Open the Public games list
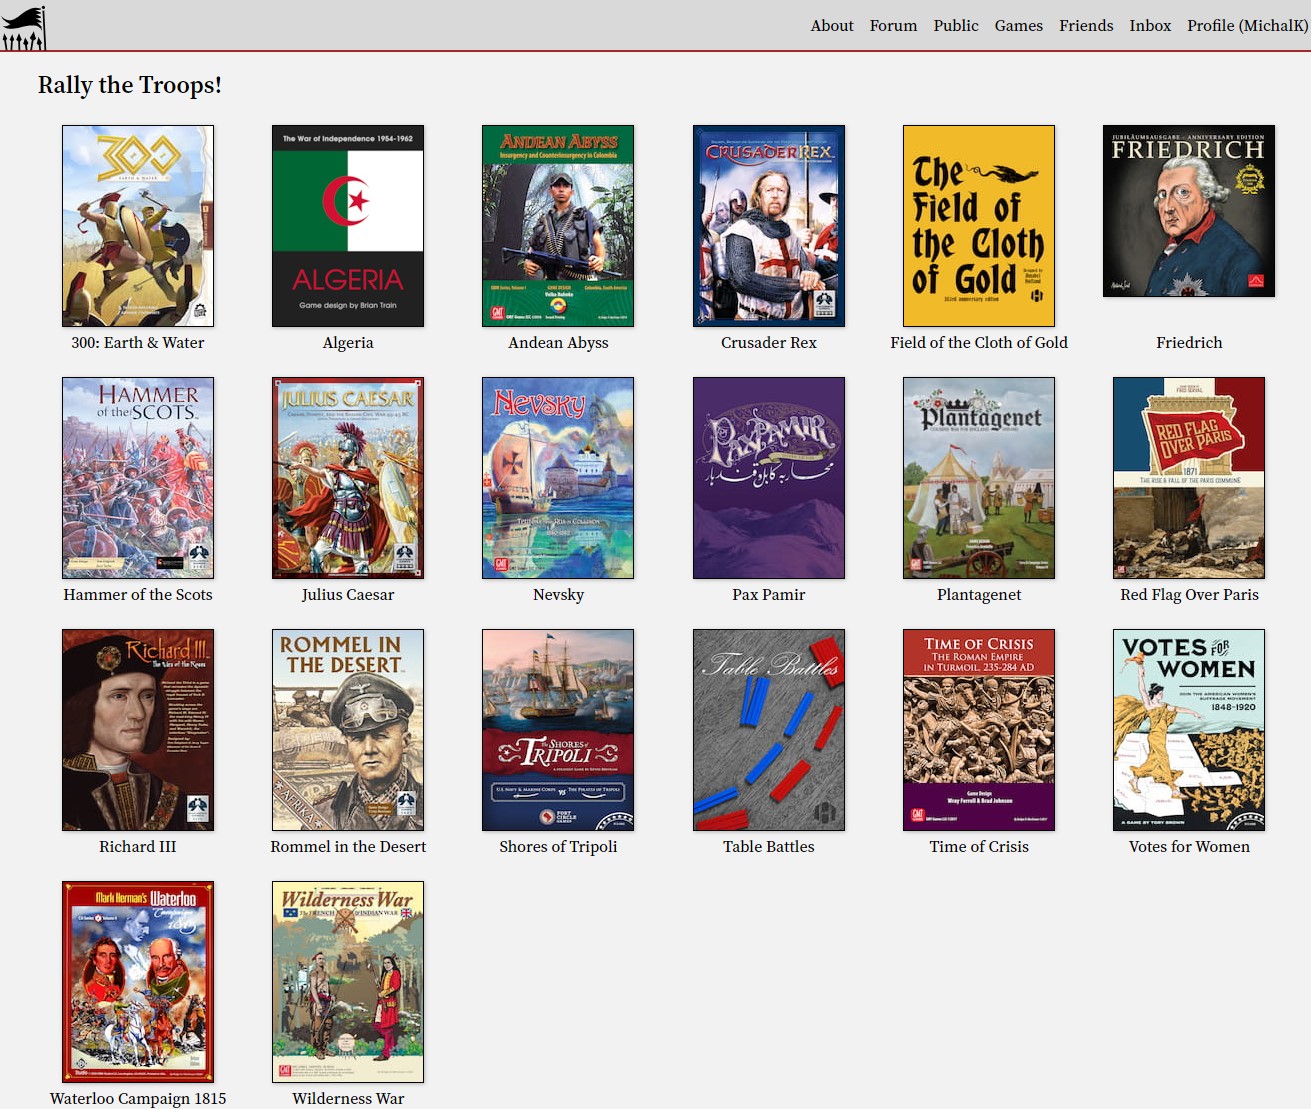The height and width of the screenshot is (1109, 1311). [955, 26]
